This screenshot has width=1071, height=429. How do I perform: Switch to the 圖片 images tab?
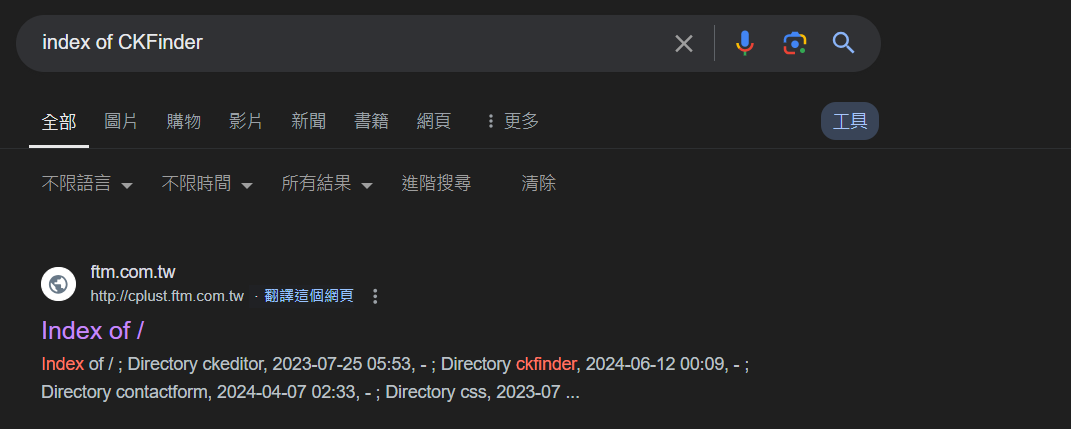click(x=121, y=122)
